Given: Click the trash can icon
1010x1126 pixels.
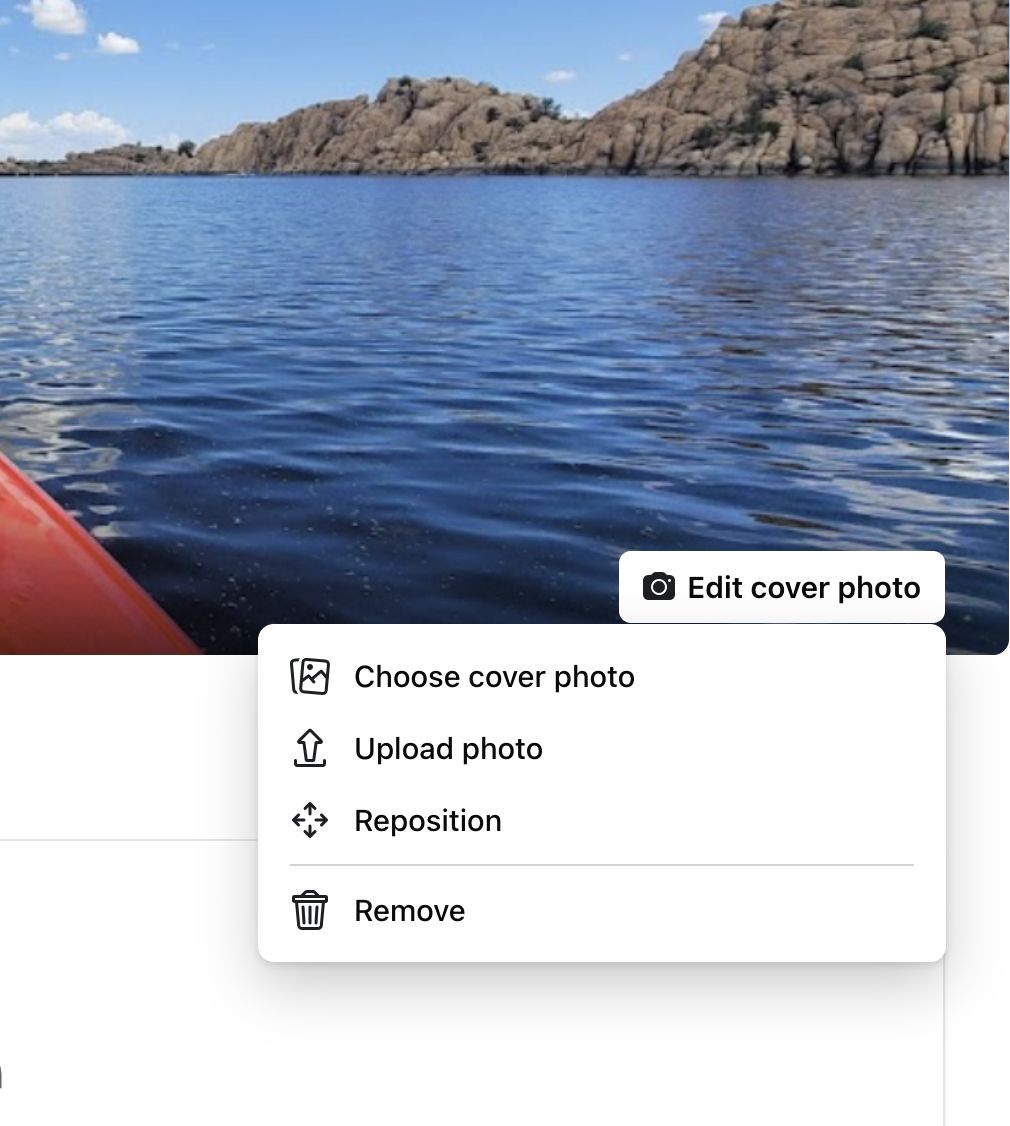Looking at the screenshot, I should [x=310, y=911].
